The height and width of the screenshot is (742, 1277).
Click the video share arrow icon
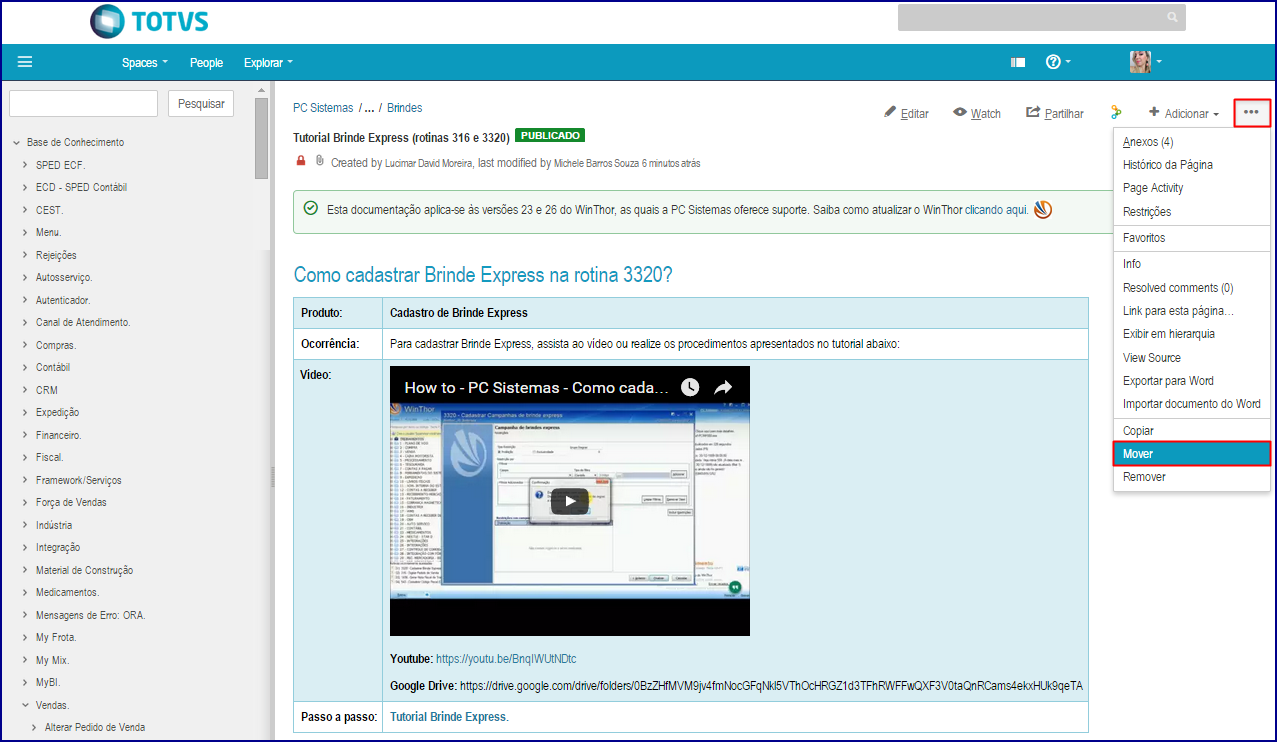tap(723, 387)
